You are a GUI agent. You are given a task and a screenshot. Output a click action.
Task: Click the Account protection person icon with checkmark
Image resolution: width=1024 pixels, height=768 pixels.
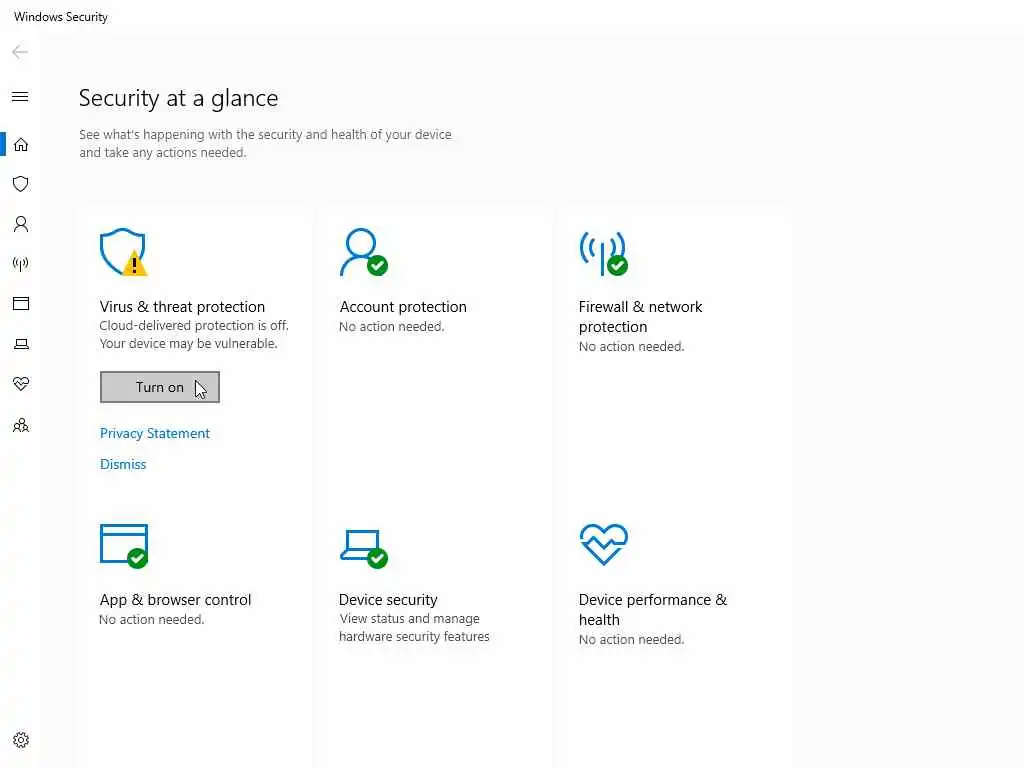364,252
